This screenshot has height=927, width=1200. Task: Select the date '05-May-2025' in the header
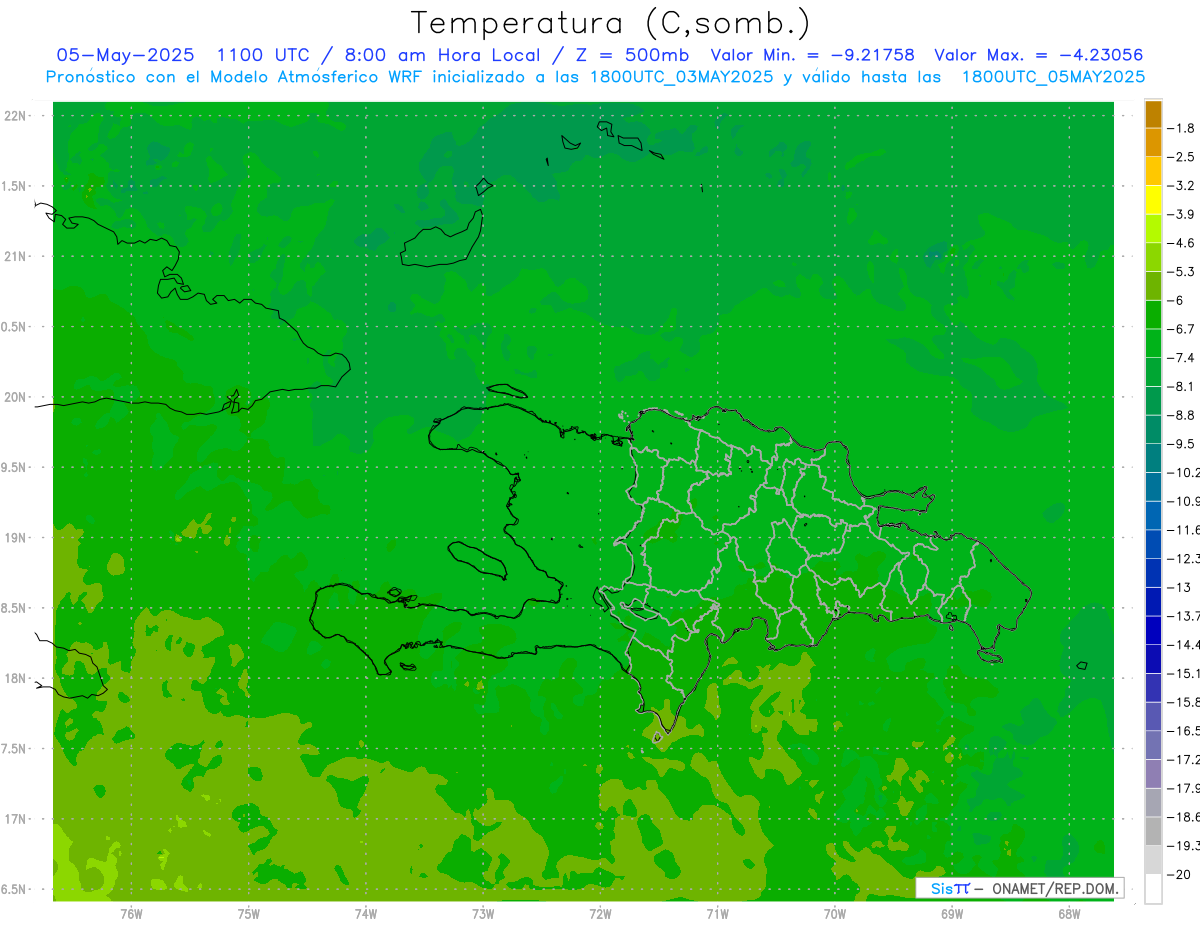(x=125, y=55)
